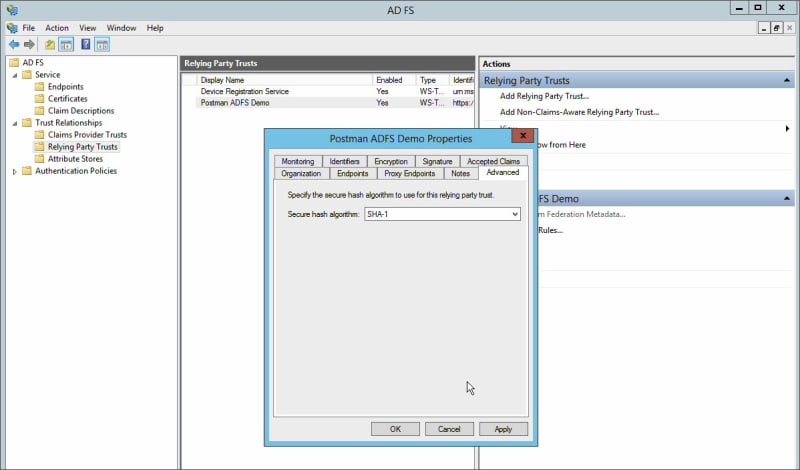Select AD FS root tree label
This screenshot has height=470, width=800.
click(33, 63)
